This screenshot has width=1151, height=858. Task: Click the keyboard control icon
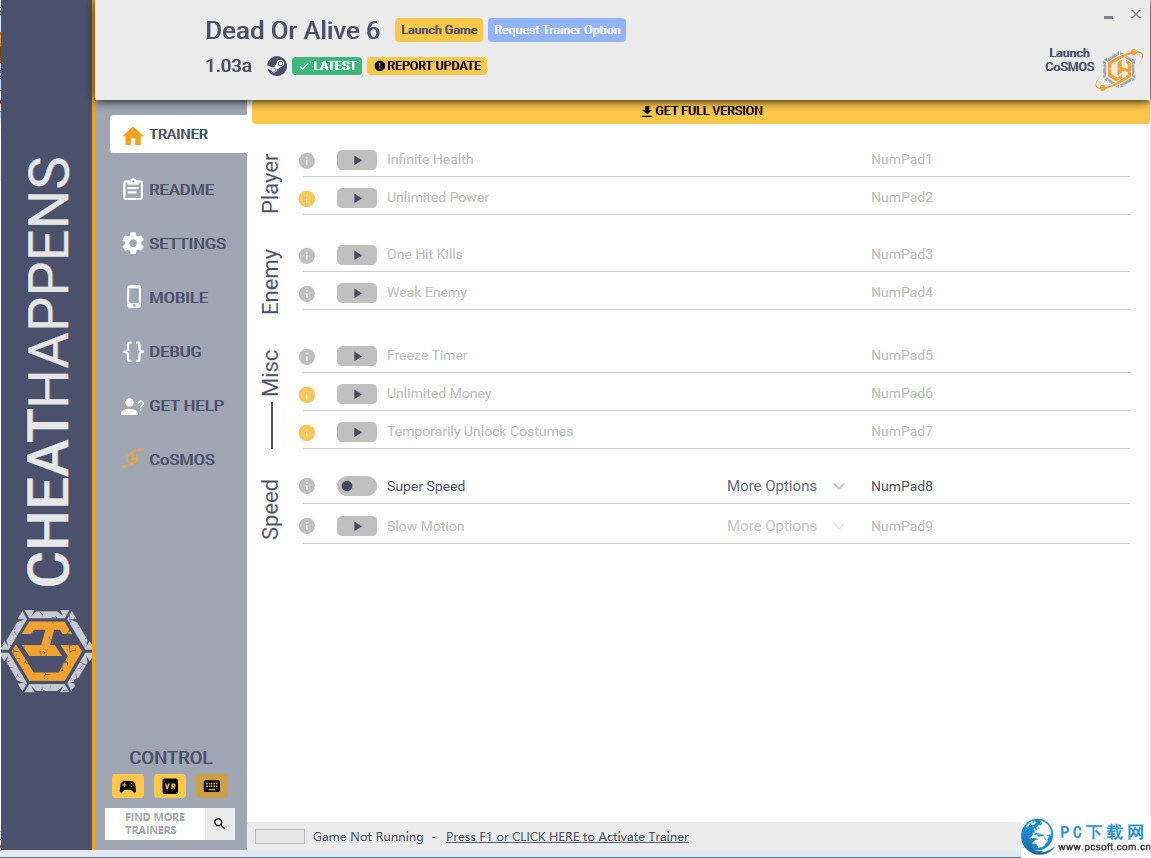click(211, 786)
